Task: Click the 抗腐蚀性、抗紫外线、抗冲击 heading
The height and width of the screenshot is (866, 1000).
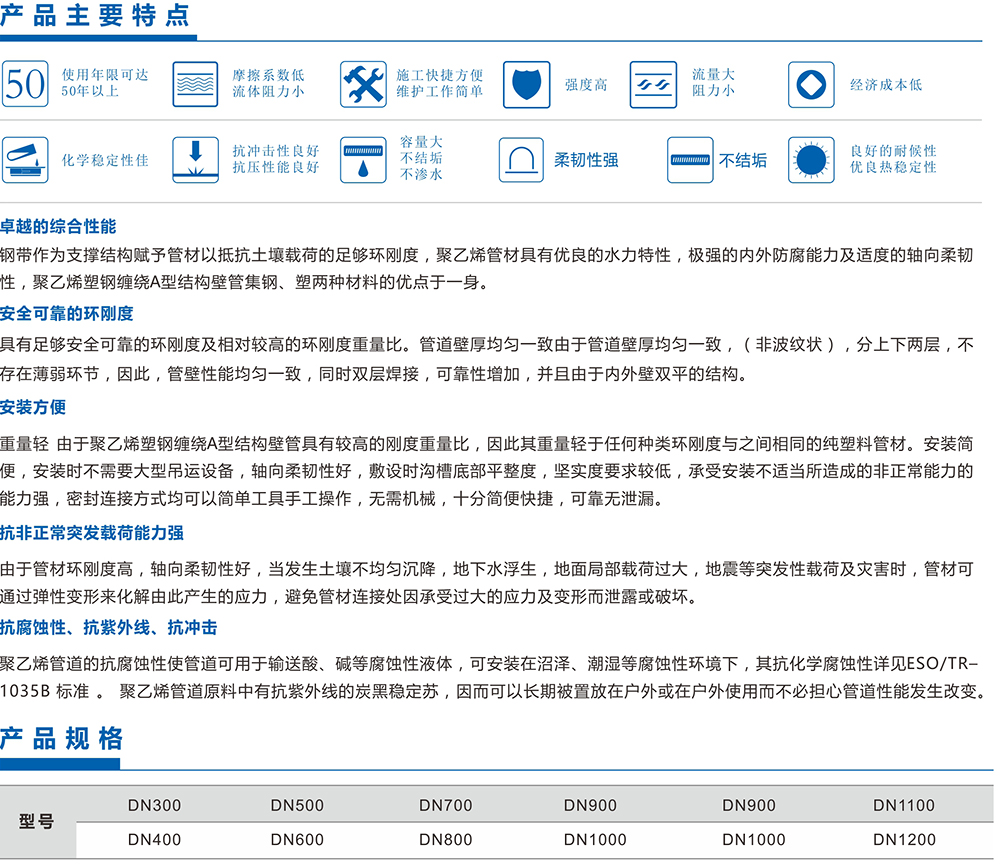Action: tap(108, 628)
